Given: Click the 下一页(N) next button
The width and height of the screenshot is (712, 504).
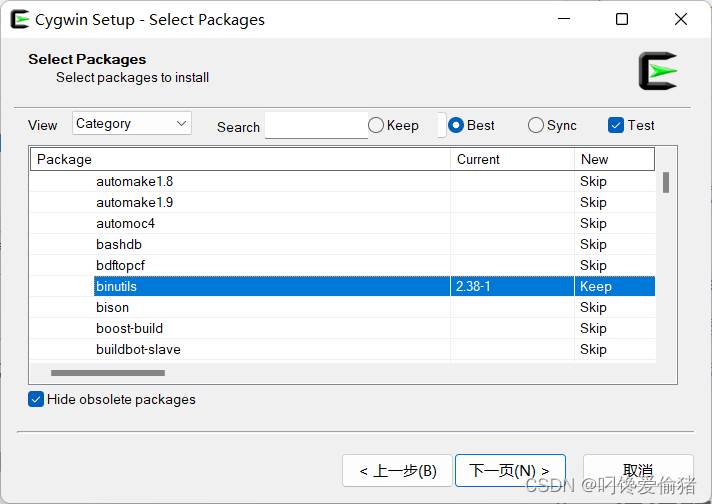Looking at the screenshot, I should click(510, 470).
